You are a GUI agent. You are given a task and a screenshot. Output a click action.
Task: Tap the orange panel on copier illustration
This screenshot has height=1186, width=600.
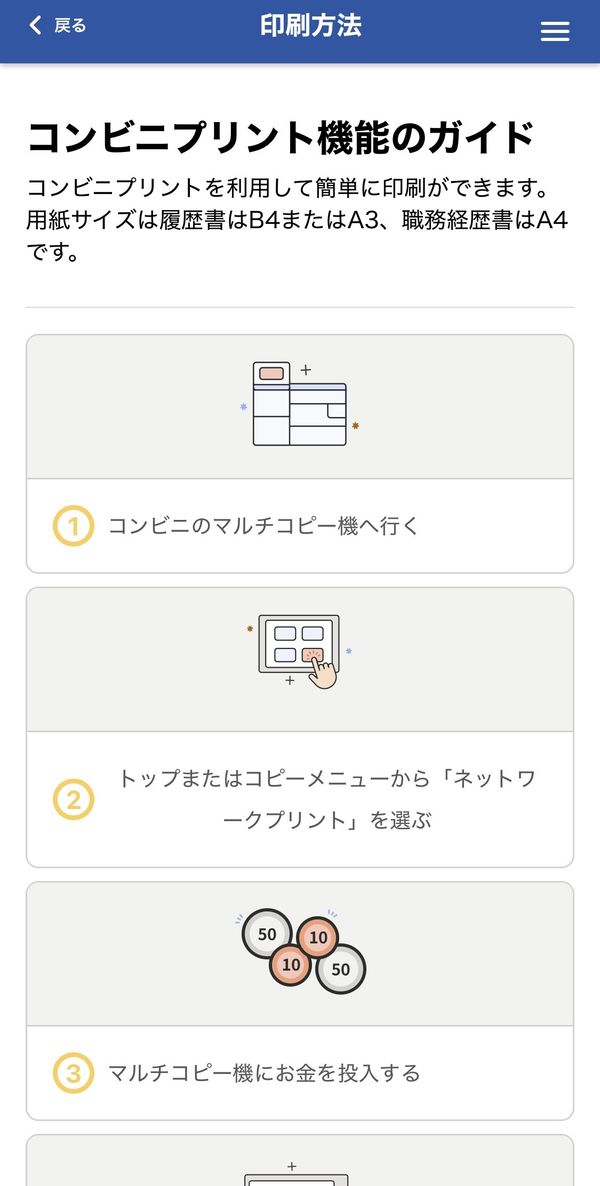pos(271,374)
